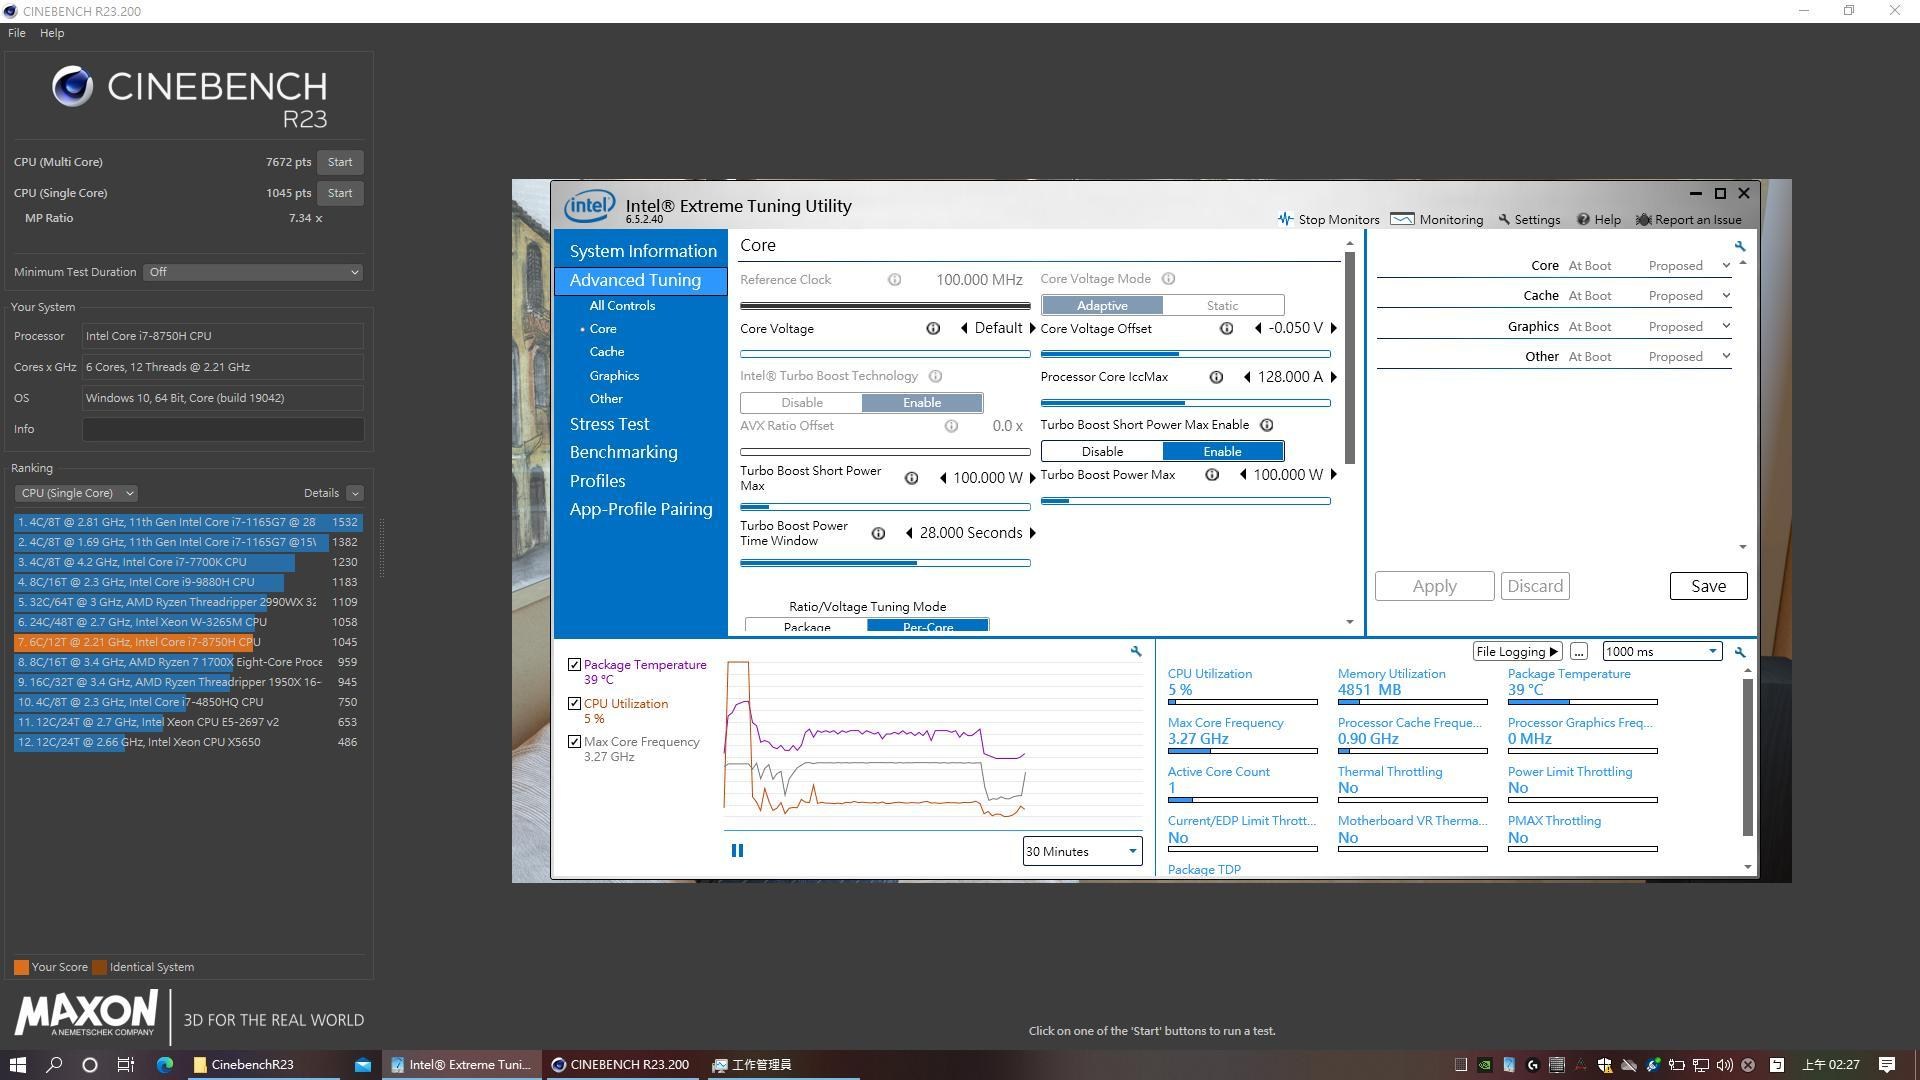Open CPU (Single Core) ranking dropdown
This screenshot has width=1920, height=1080.
[x=76, y=493]
